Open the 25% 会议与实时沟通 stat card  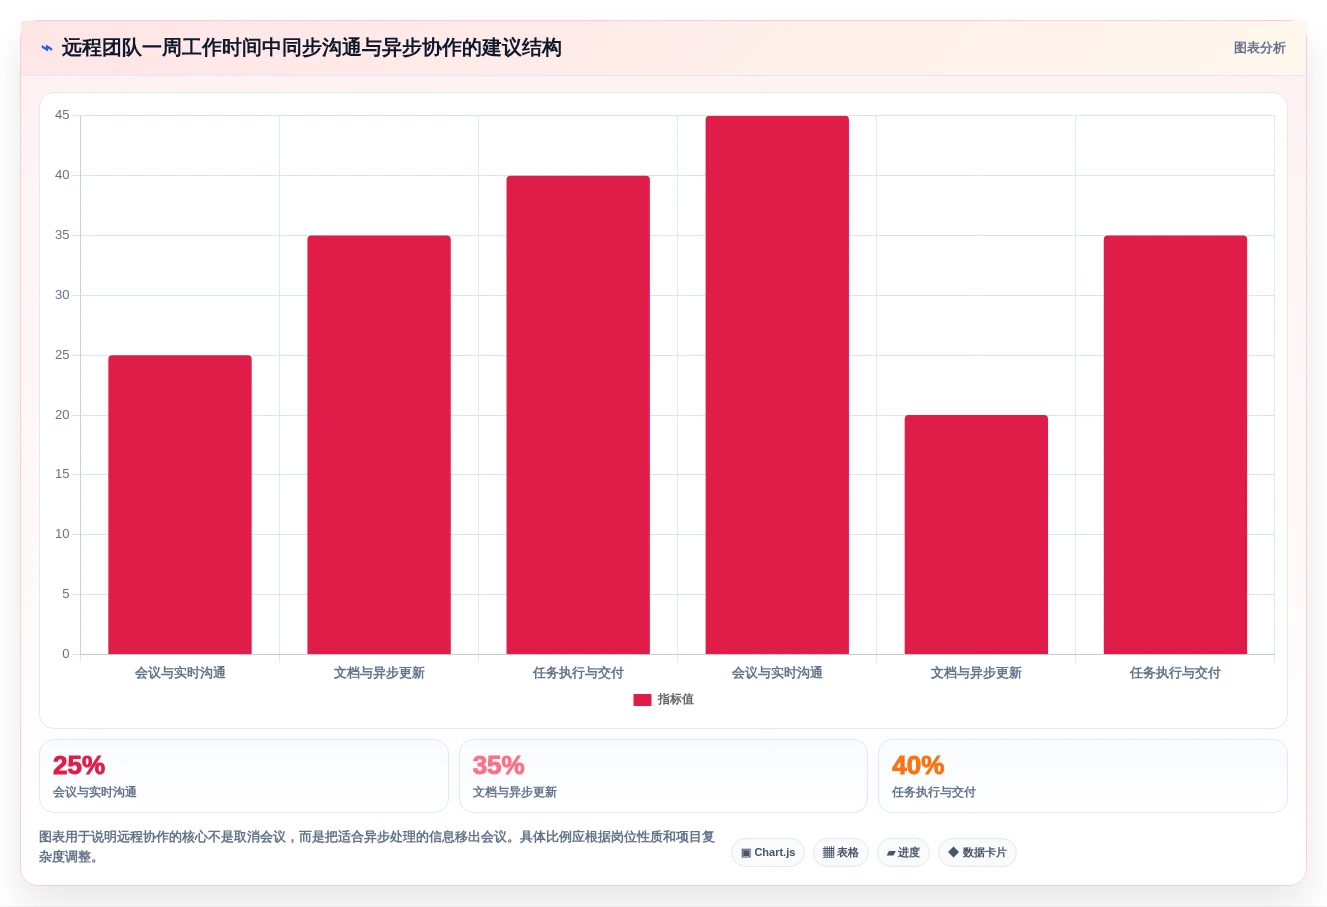pyautogui.click(x=244, y=776)
